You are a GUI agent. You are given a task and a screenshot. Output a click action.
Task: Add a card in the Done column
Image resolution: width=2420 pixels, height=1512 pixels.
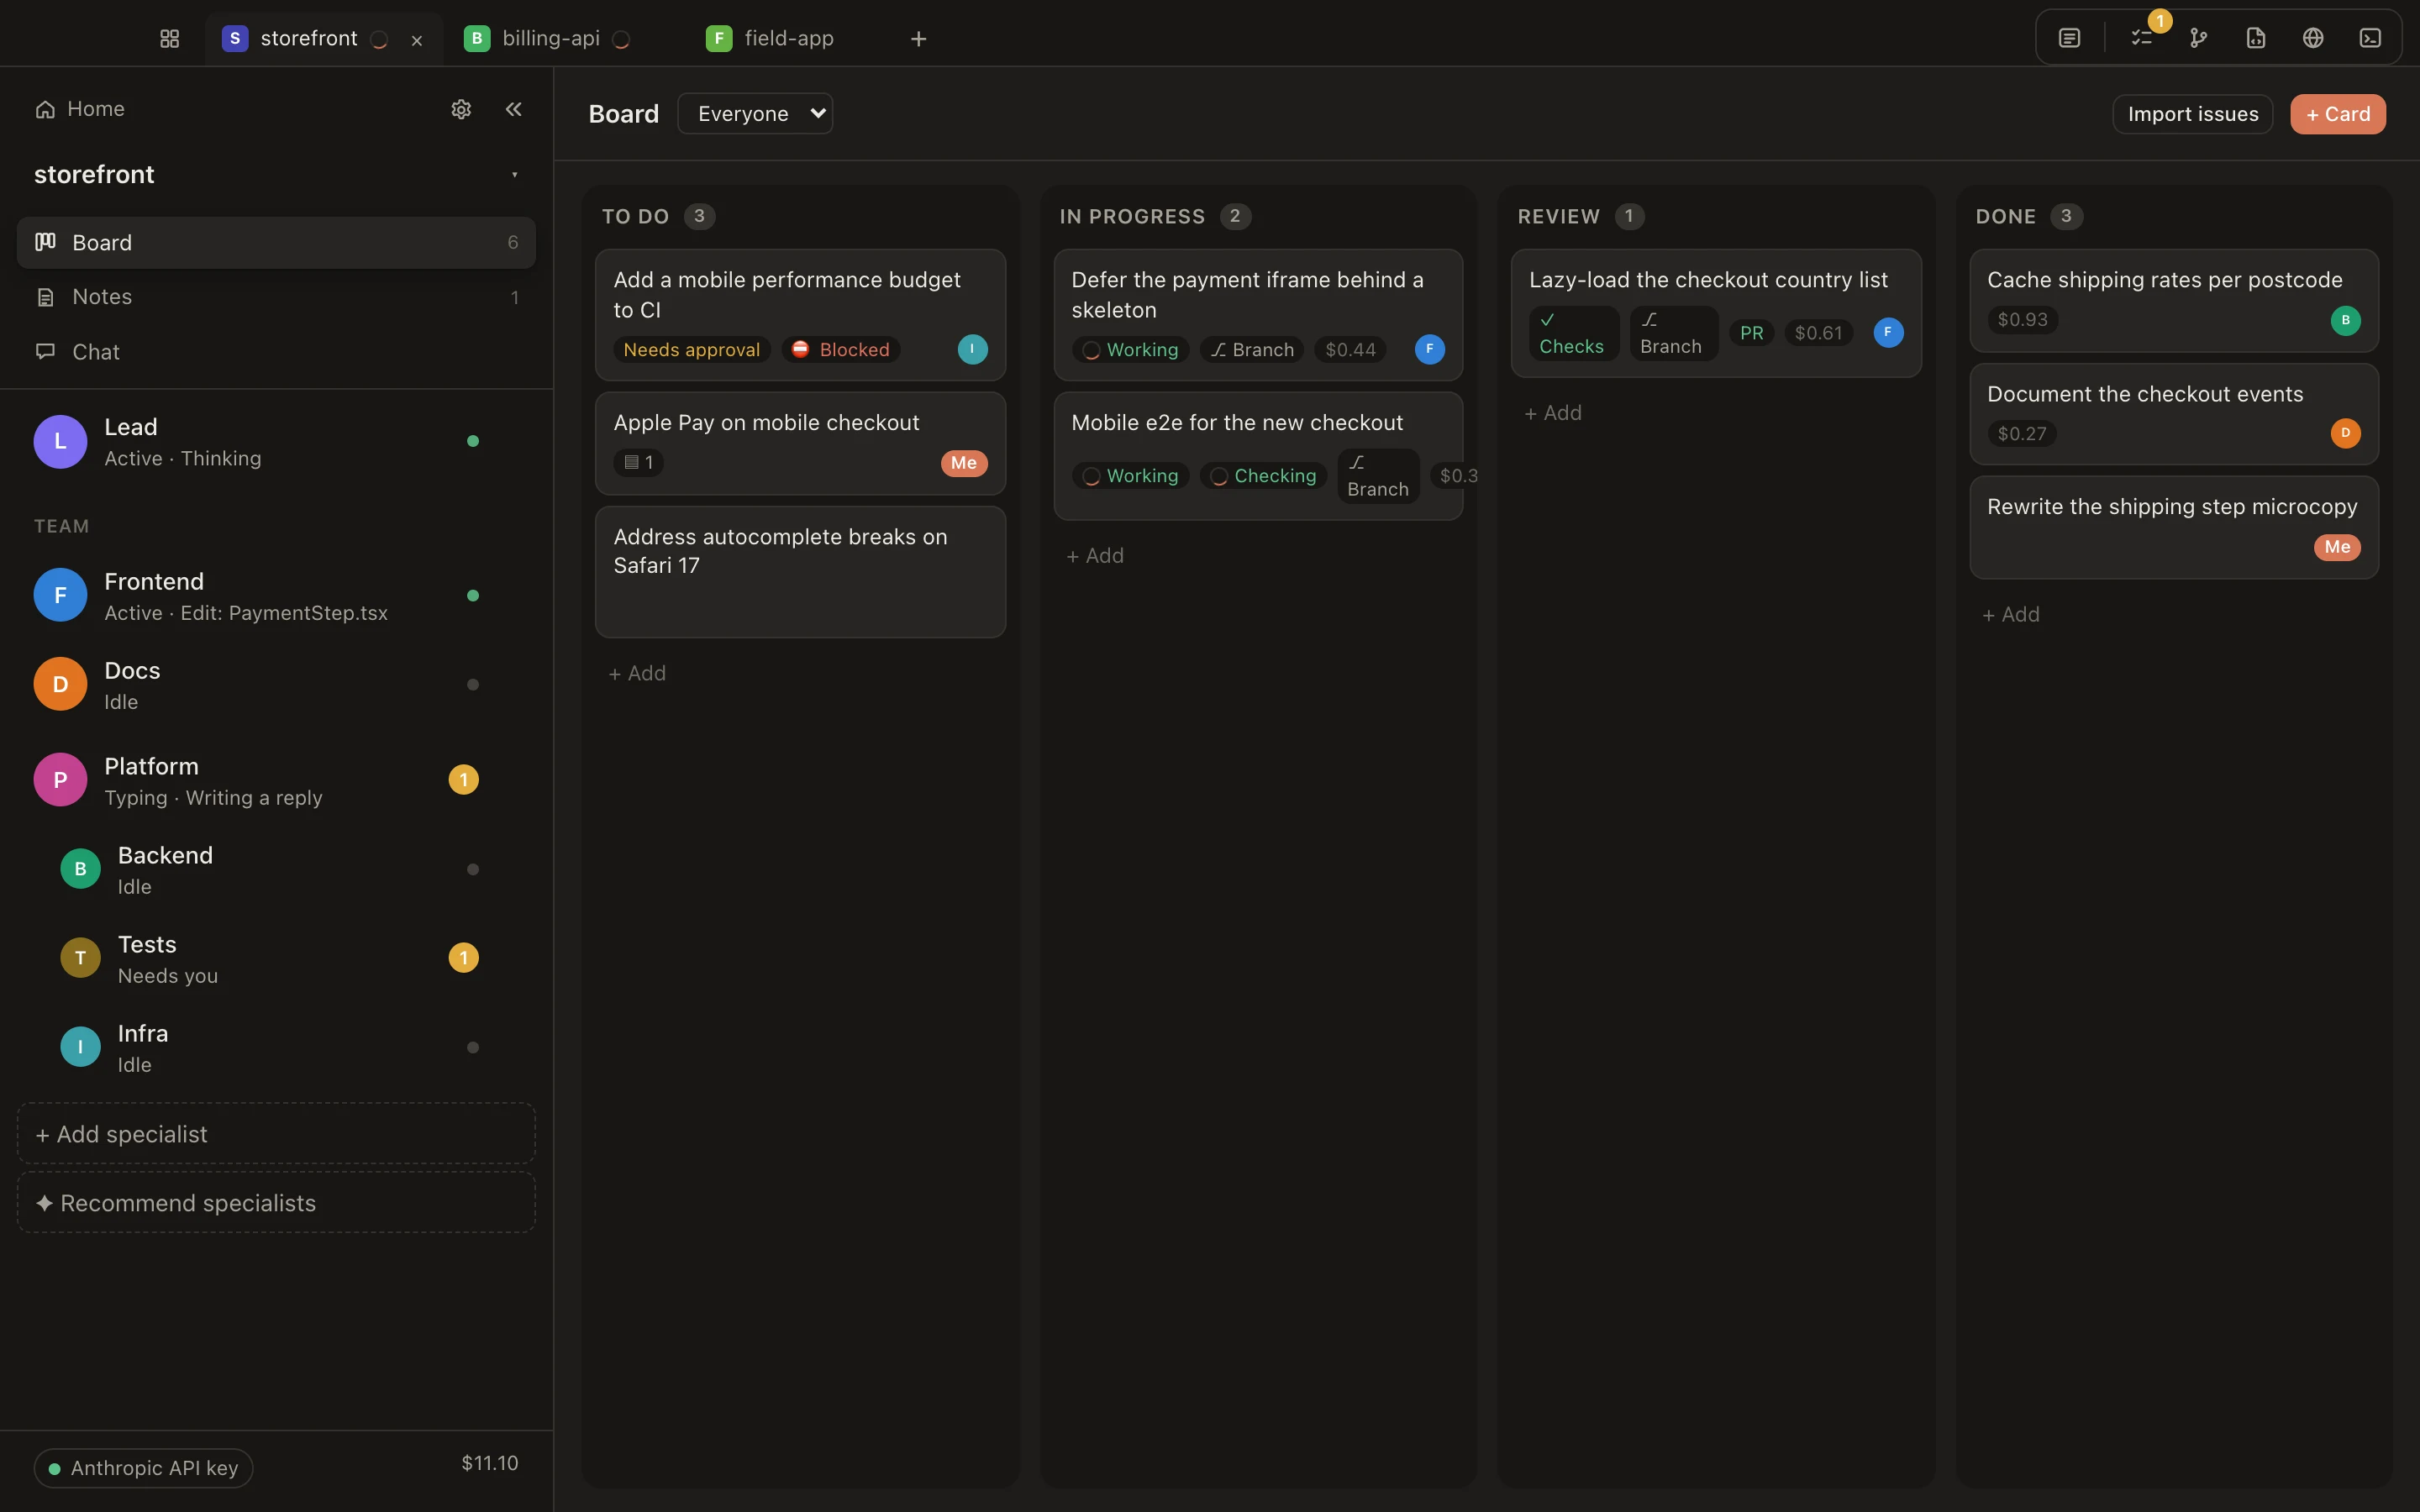click(x=2010, y=615)
